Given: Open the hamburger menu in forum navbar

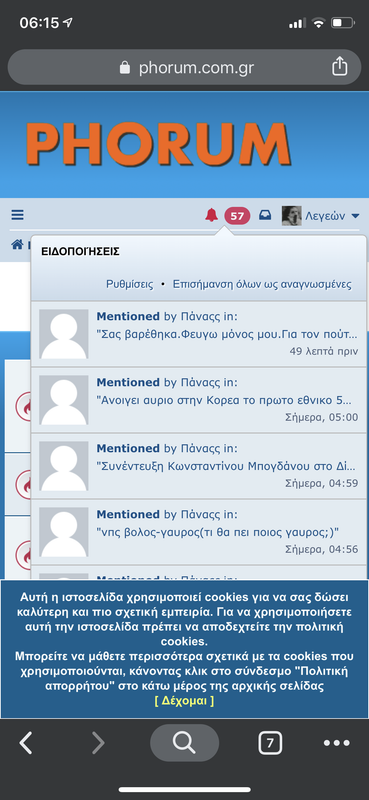Looking at the screenshot, I should 17,215.
